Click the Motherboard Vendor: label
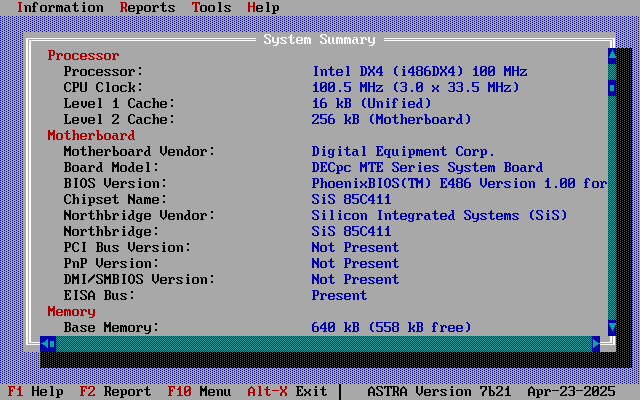This screenshot has height=400, width=640. click(x=139, y=151)
